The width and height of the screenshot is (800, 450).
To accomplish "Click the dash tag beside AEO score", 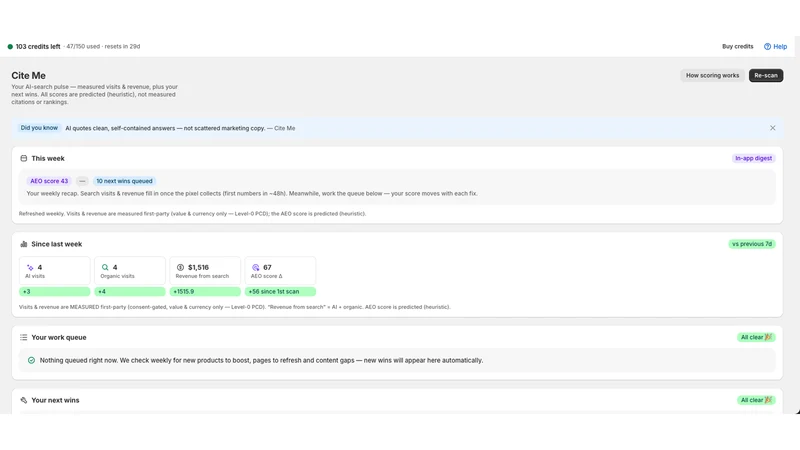I will [x=82, y=181].
